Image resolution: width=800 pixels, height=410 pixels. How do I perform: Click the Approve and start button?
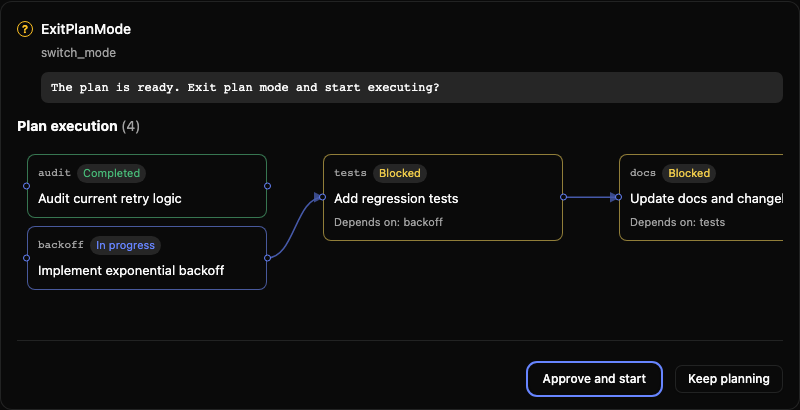[594, 379]
